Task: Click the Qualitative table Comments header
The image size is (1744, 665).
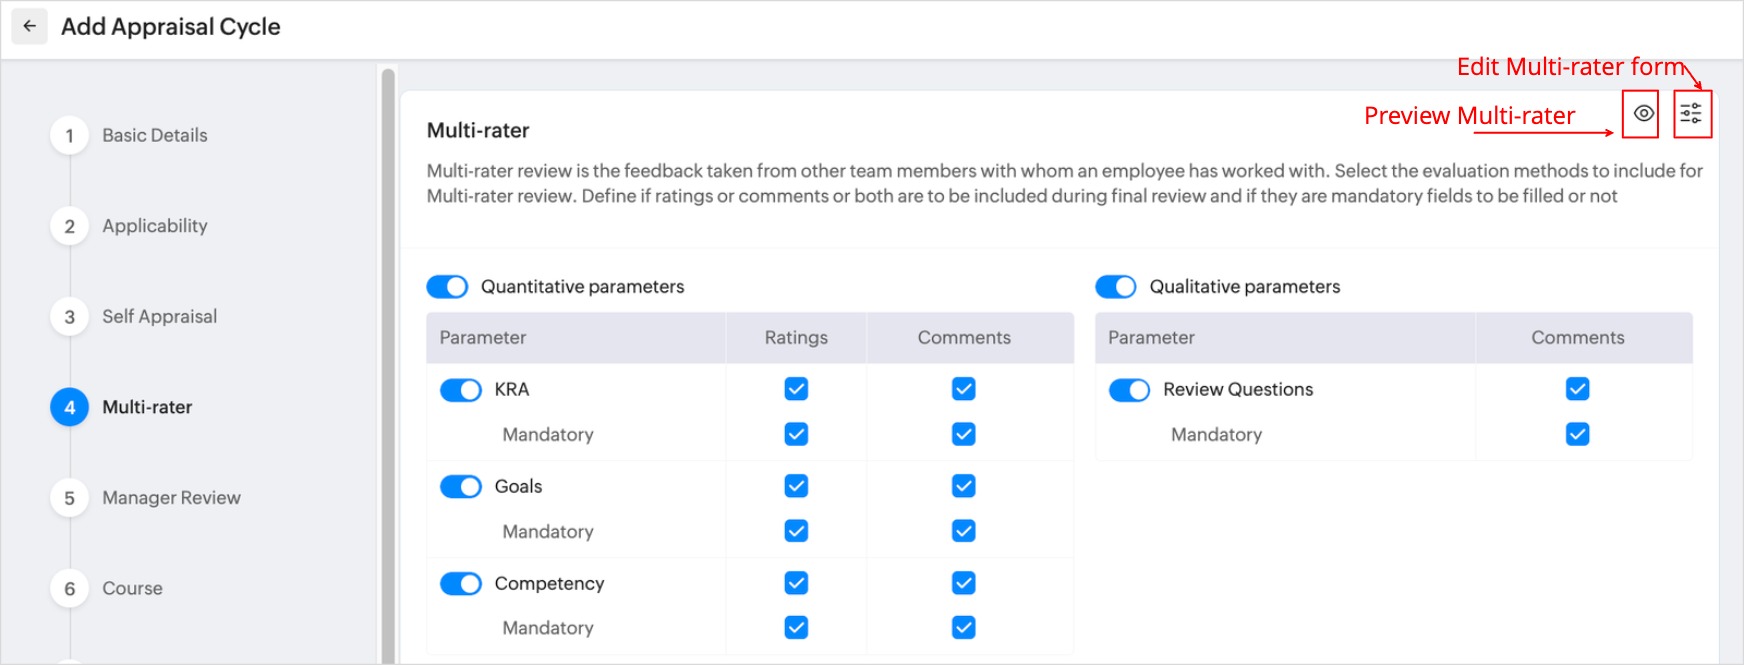Action: pos(1578,338)
